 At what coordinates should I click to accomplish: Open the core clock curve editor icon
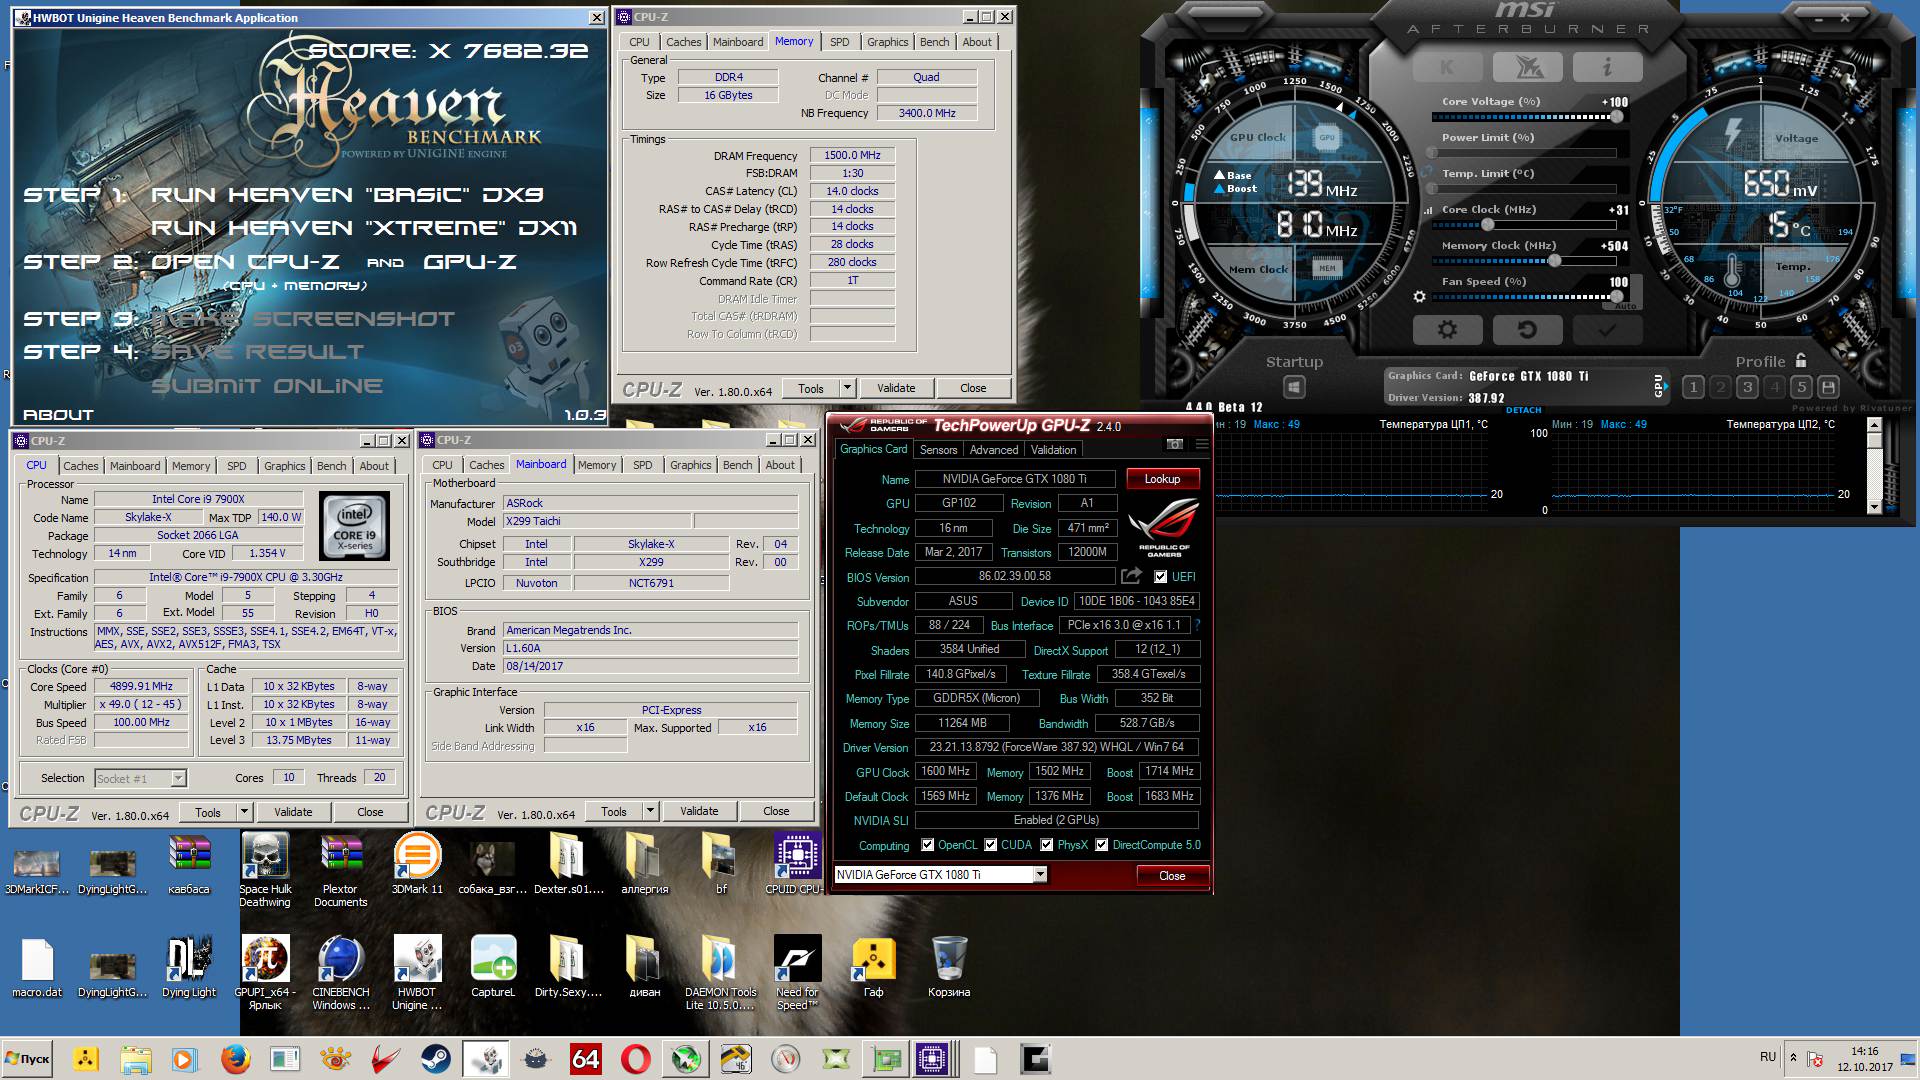(1428, 210)
